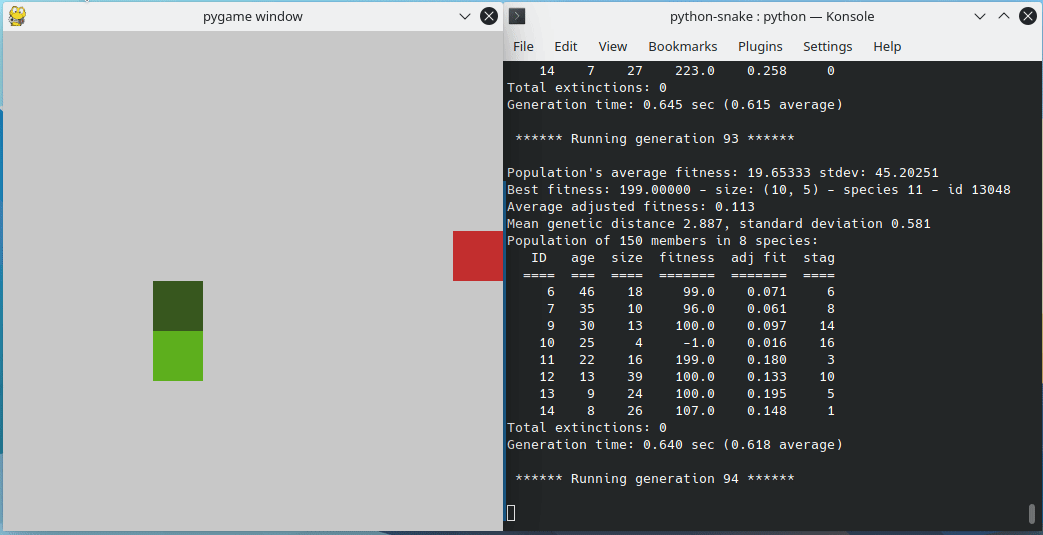This screenshot has height=535, width=1043.
Task: Click the Konsole vertical scrollbar handle
Action: point(1032,513)
